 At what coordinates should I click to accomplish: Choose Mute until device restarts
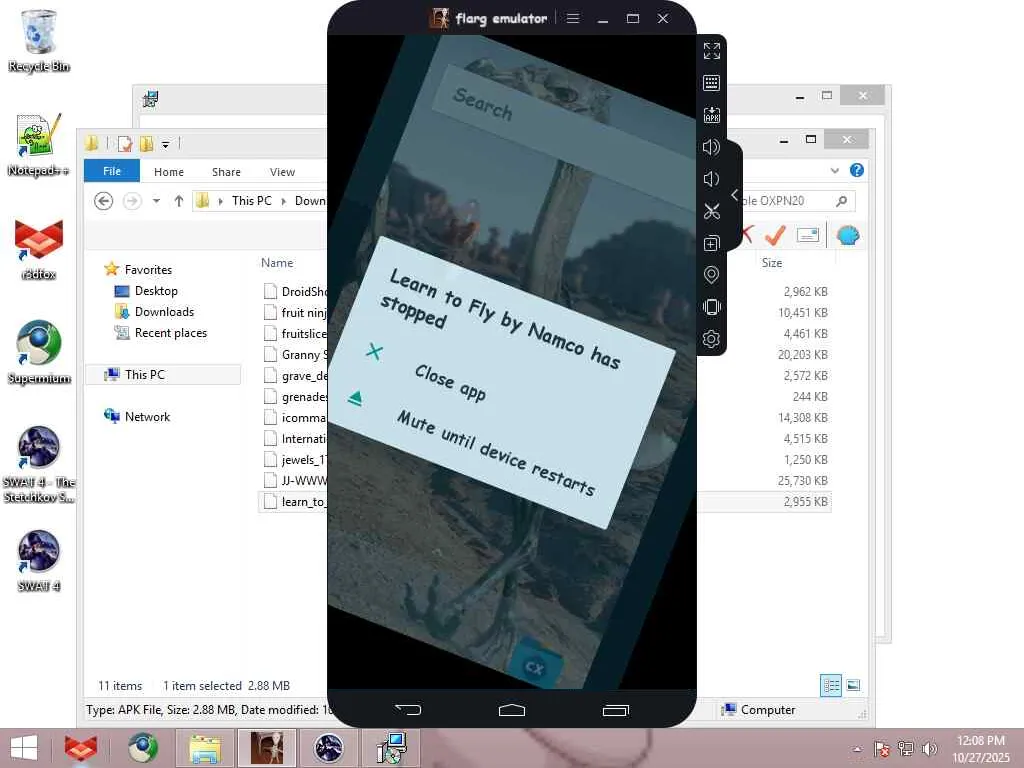(496, 453)
